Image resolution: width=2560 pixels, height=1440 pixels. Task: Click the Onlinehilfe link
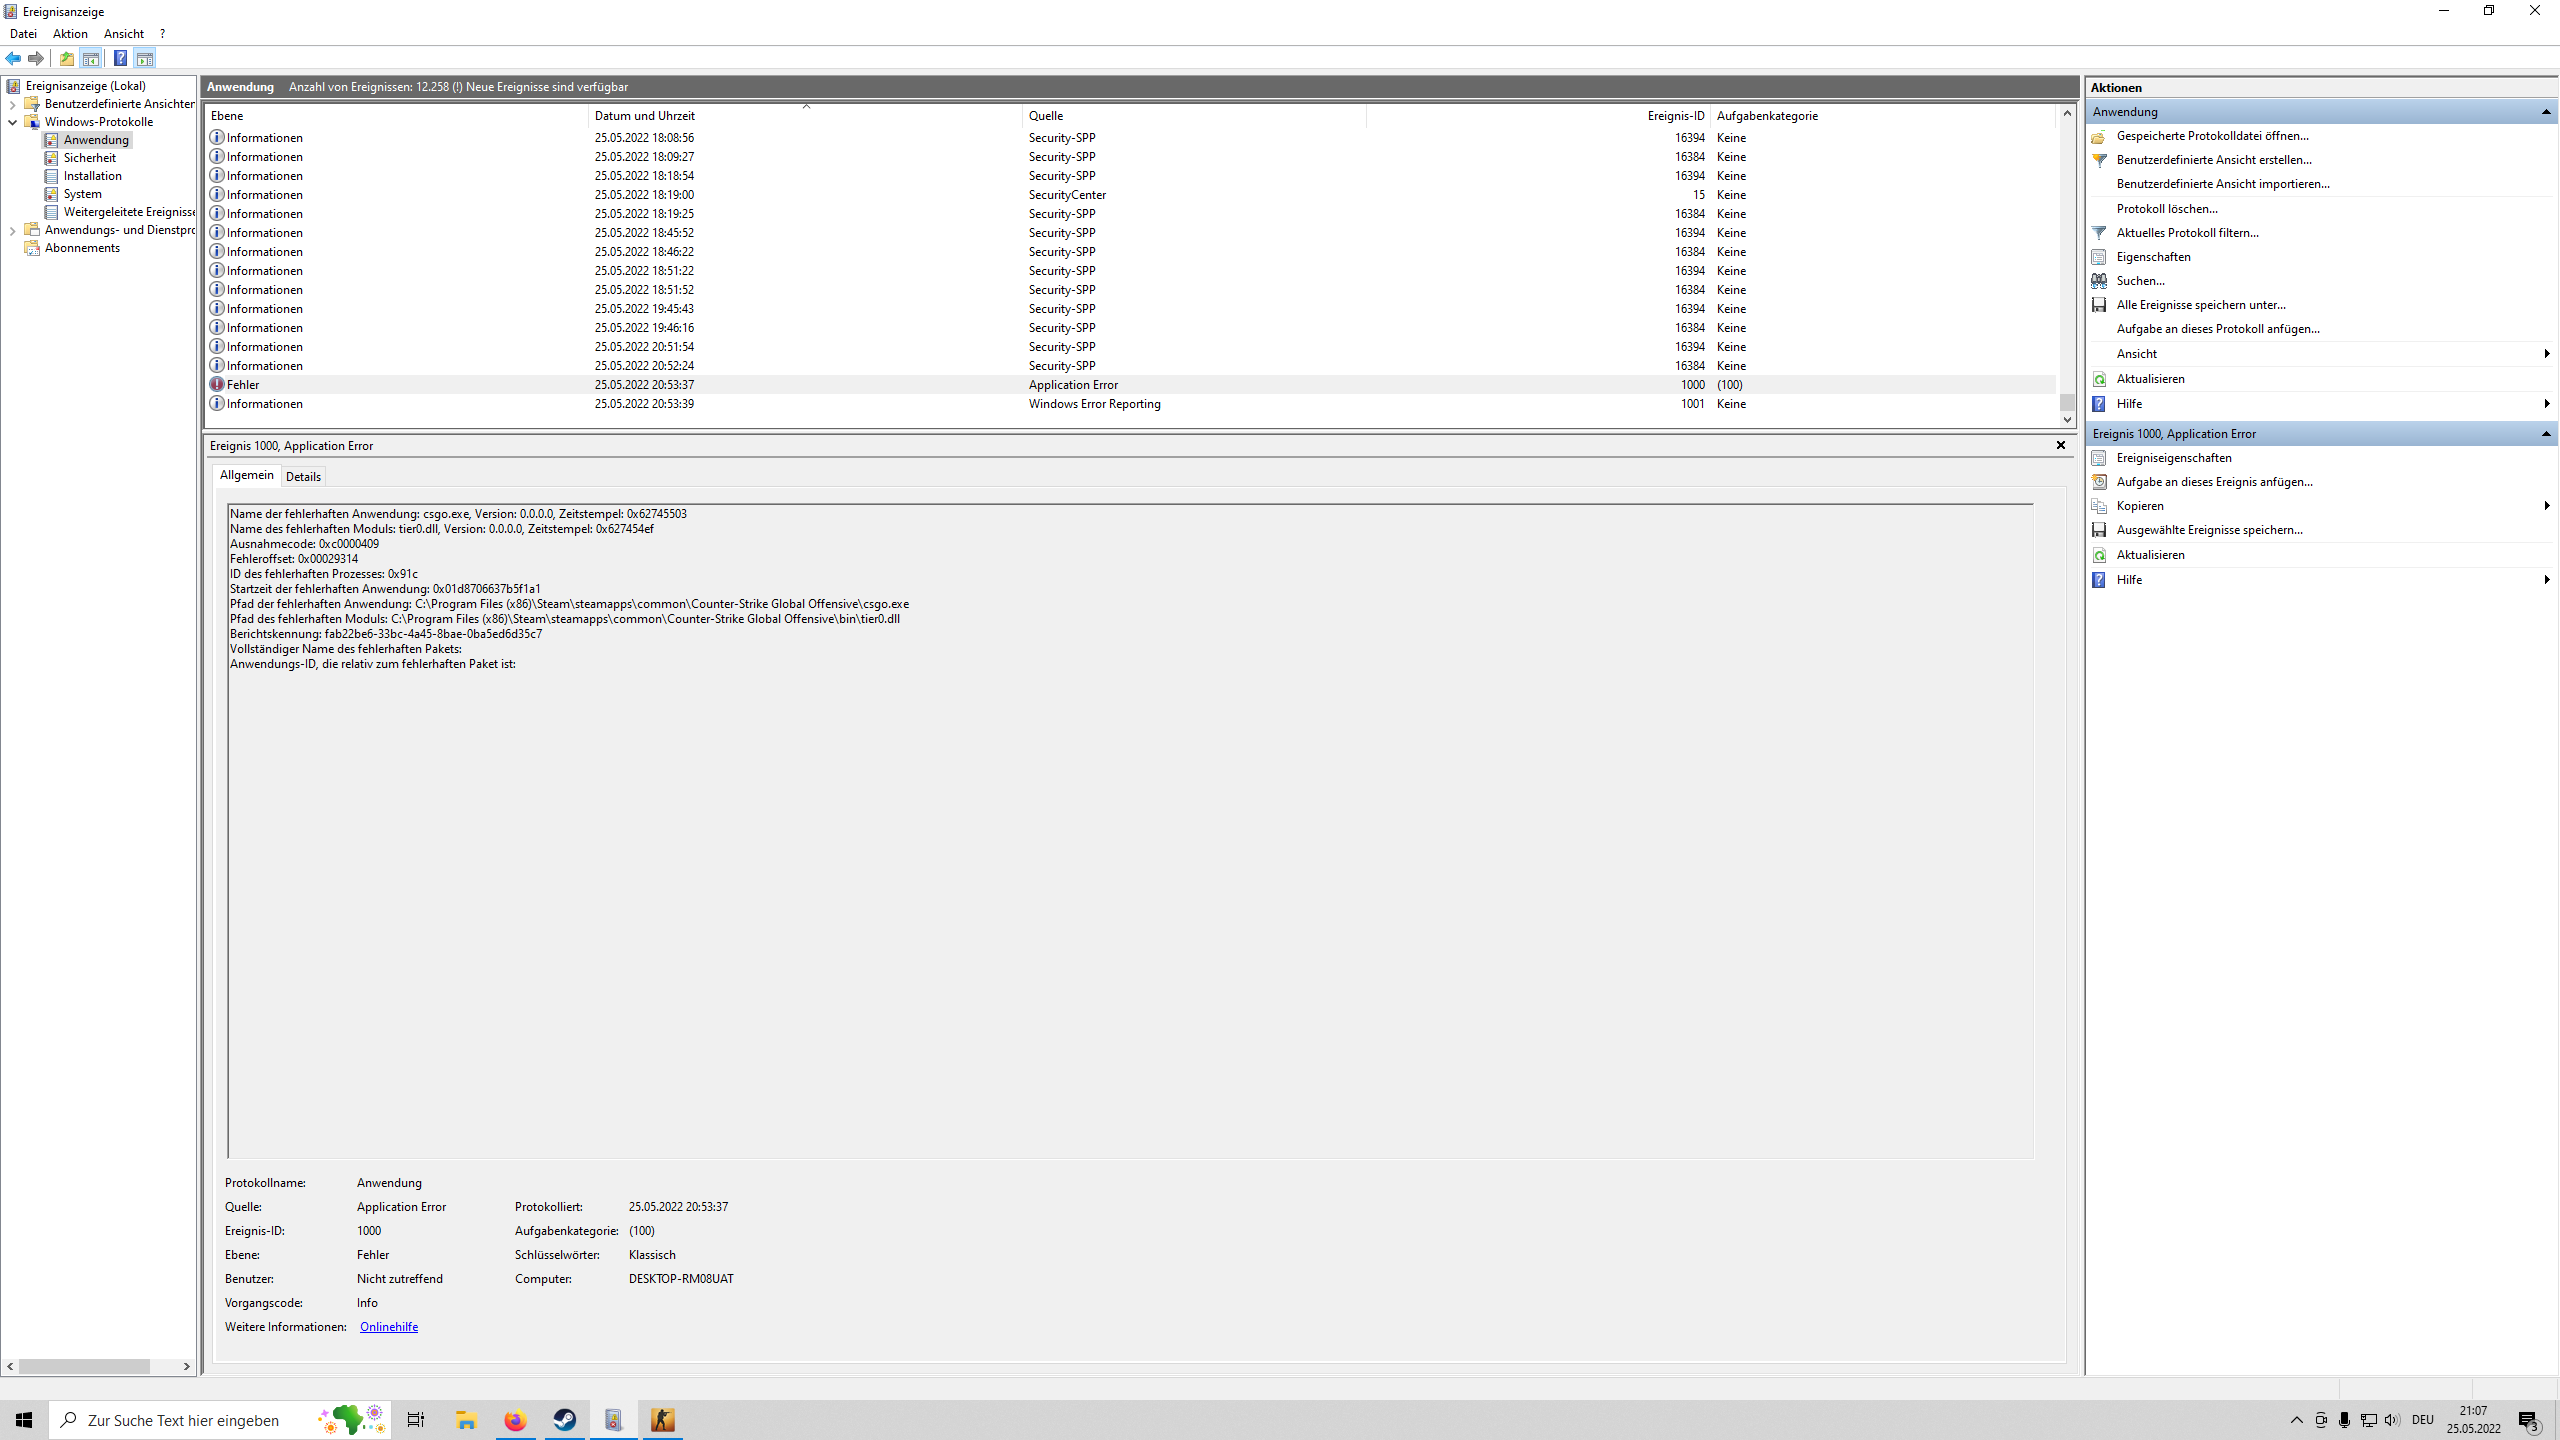click(x=388, y=1327)
